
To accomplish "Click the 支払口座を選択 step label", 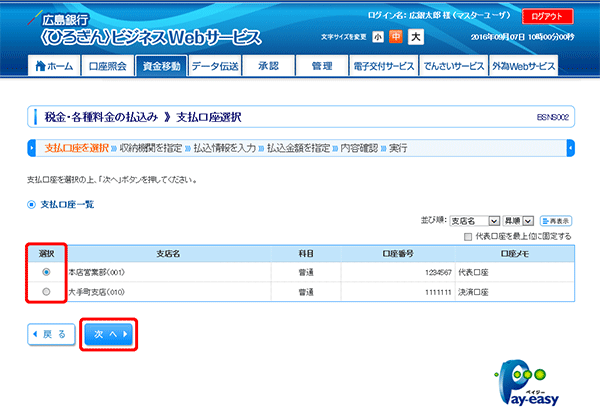I will pyautogui.click(x=77, y=148).
